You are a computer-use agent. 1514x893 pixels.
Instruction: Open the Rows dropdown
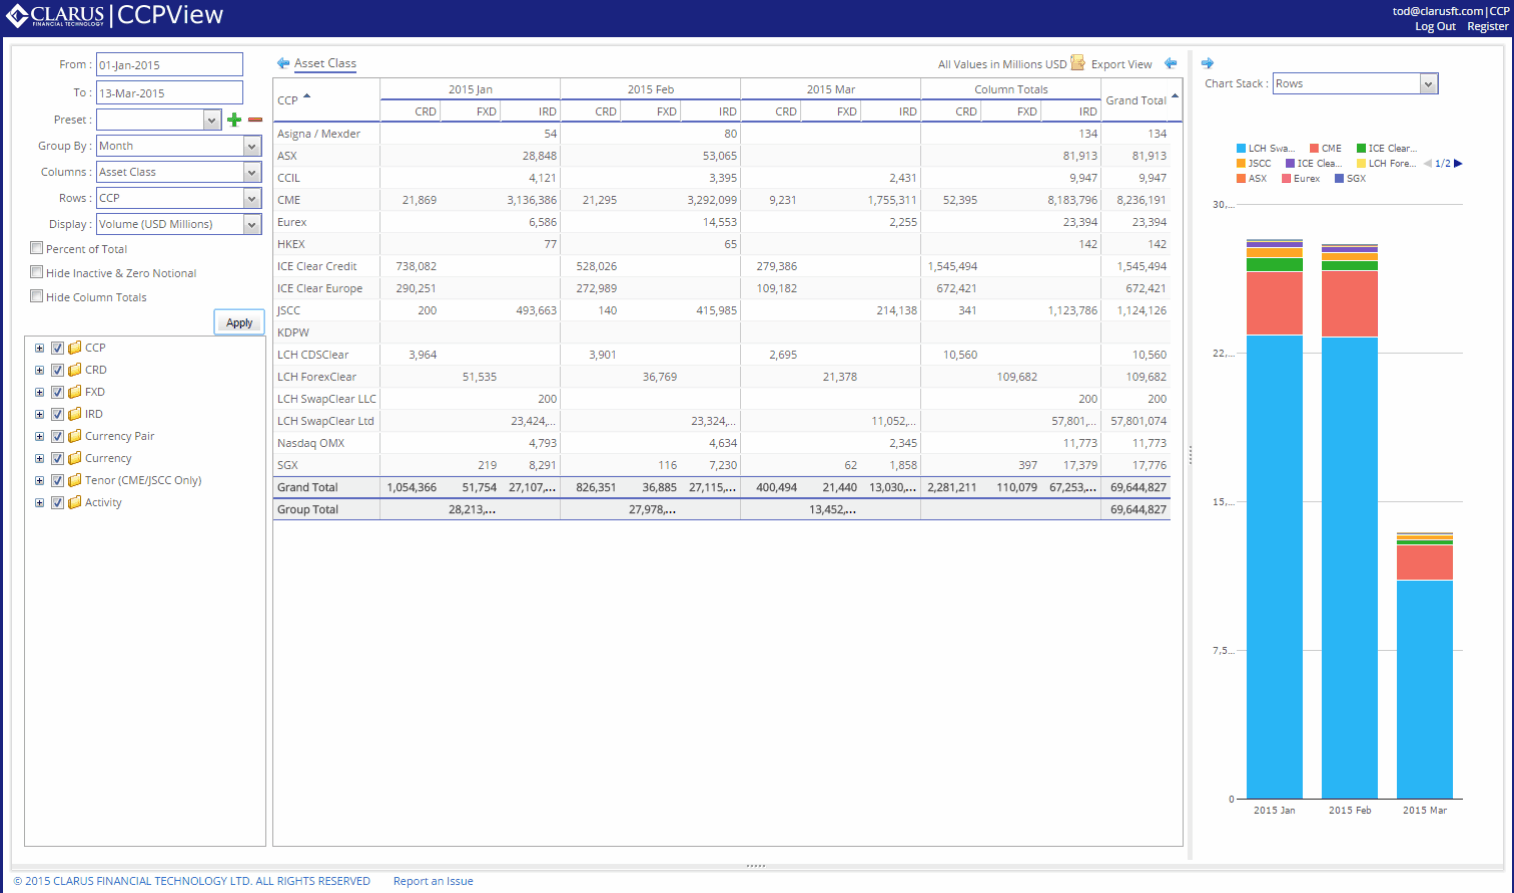252,198
